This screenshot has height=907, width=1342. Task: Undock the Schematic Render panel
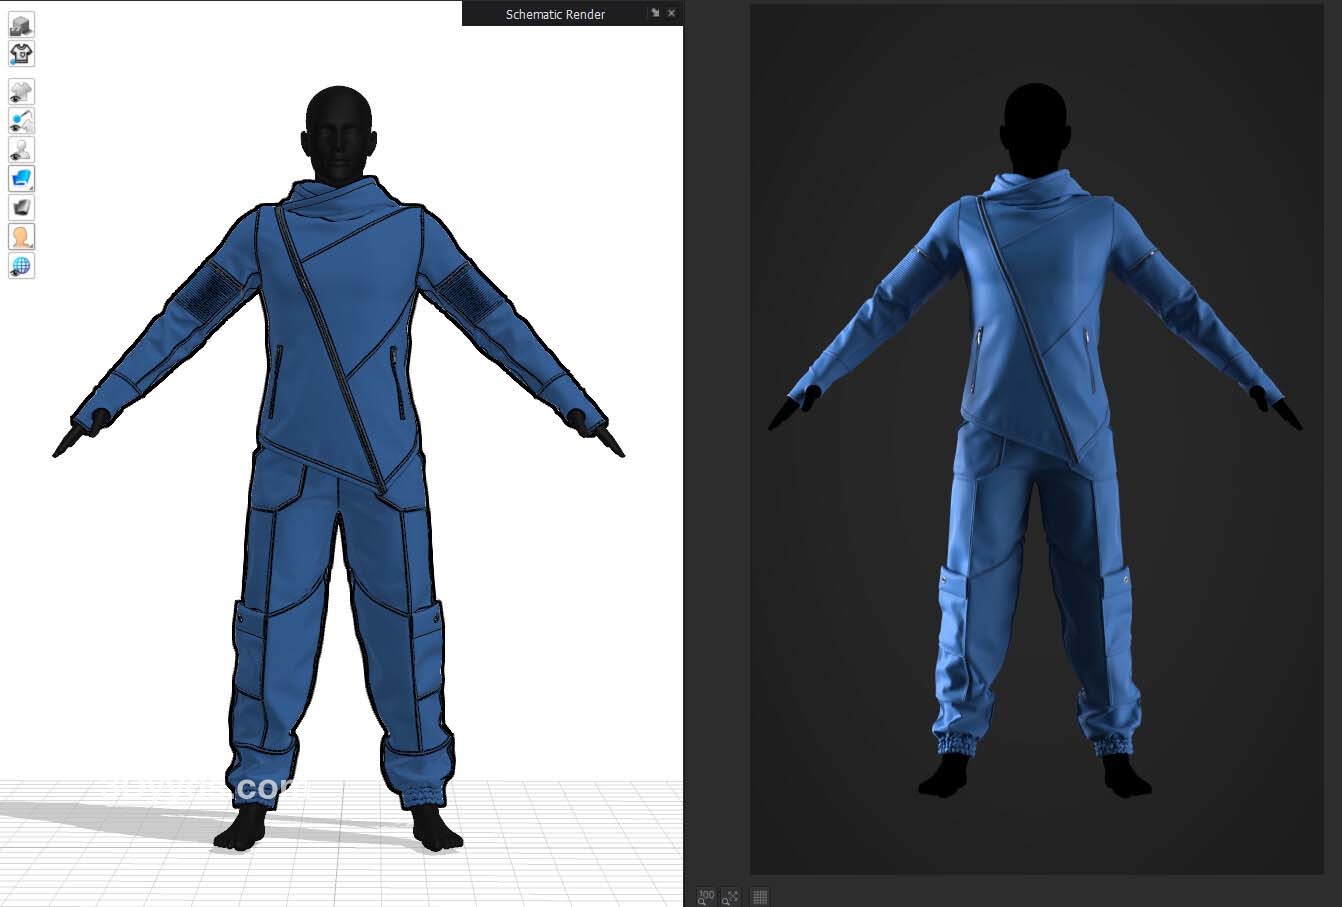(x=655, y=13)
